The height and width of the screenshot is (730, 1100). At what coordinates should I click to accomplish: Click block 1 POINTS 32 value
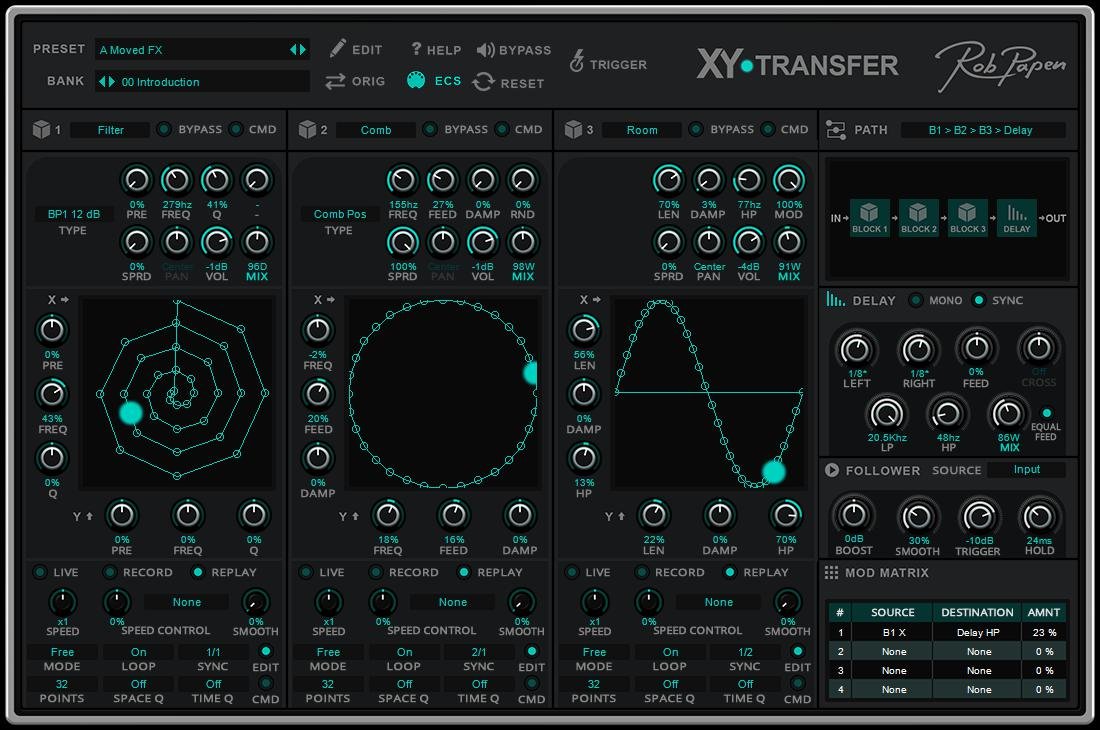pos(62,684)
